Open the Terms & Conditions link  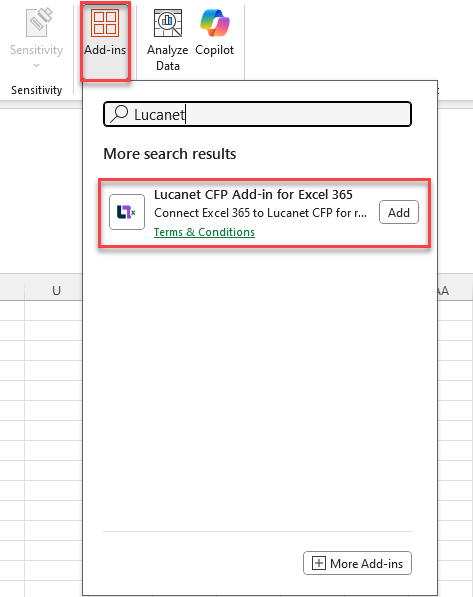[204, 232]
